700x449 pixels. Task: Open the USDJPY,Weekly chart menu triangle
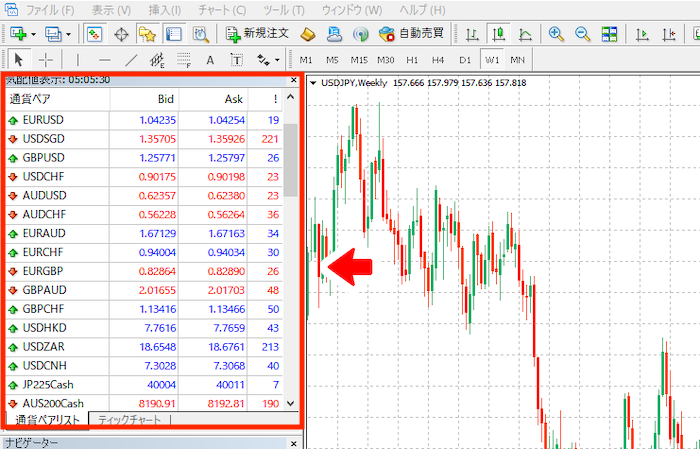pos(313,83)
